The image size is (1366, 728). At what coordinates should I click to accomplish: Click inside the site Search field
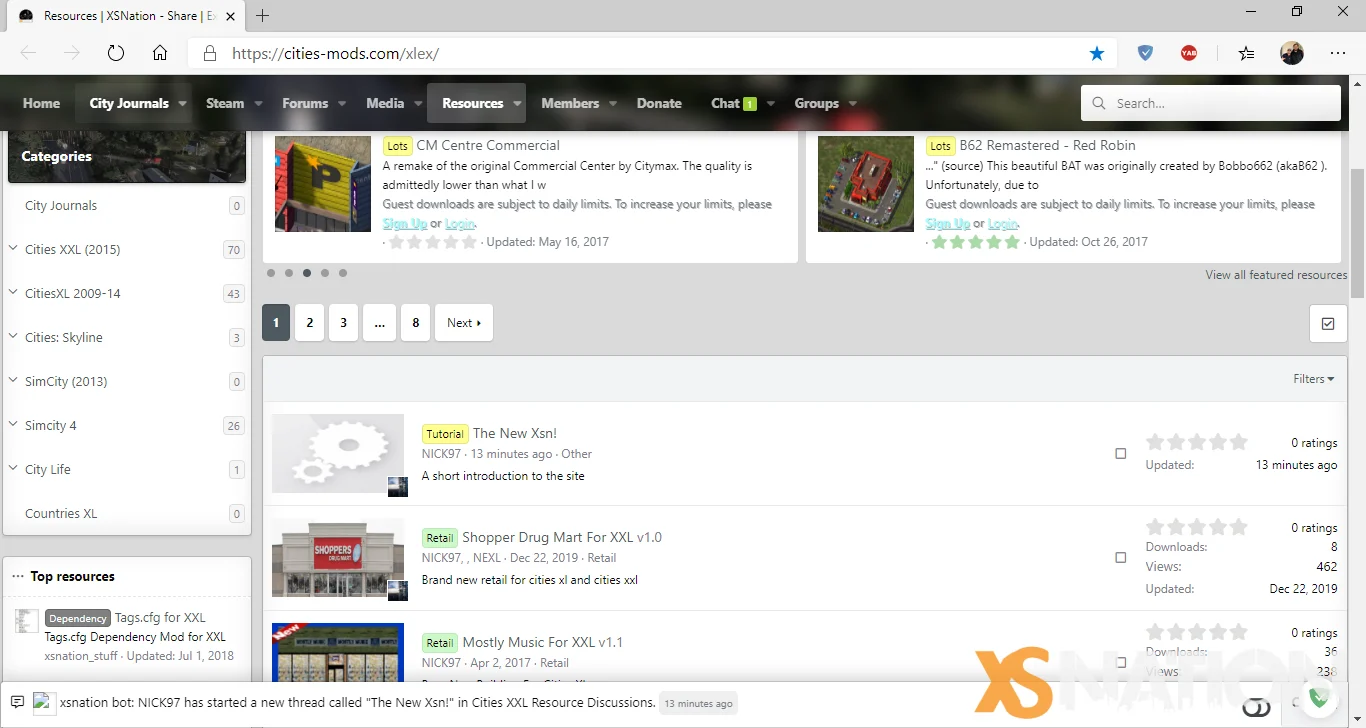1211,103
